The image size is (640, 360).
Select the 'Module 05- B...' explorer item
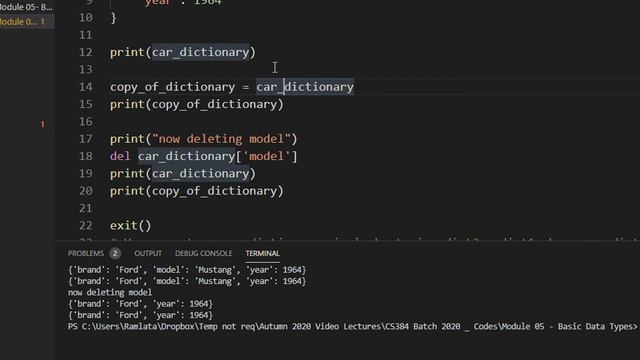[x=26, y=7]
